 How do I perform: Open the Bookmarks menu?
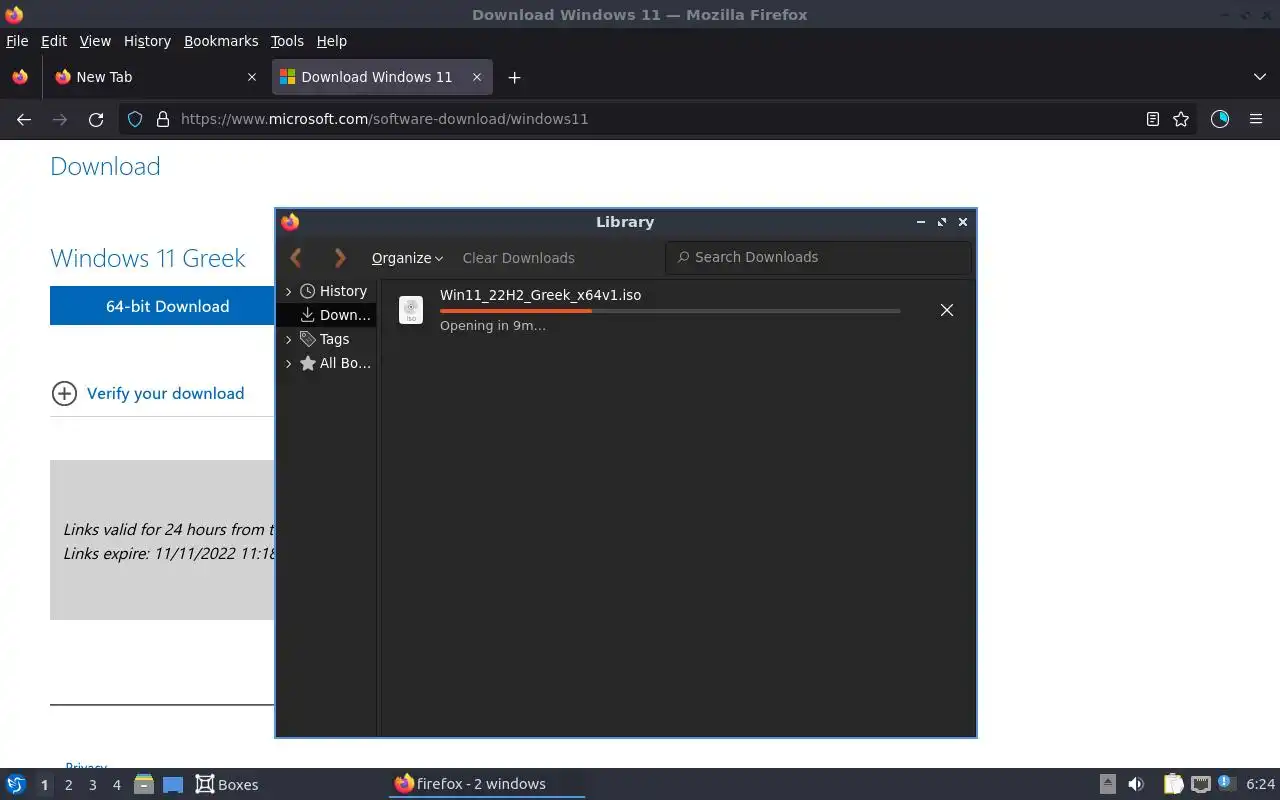(x=221, y=41)
